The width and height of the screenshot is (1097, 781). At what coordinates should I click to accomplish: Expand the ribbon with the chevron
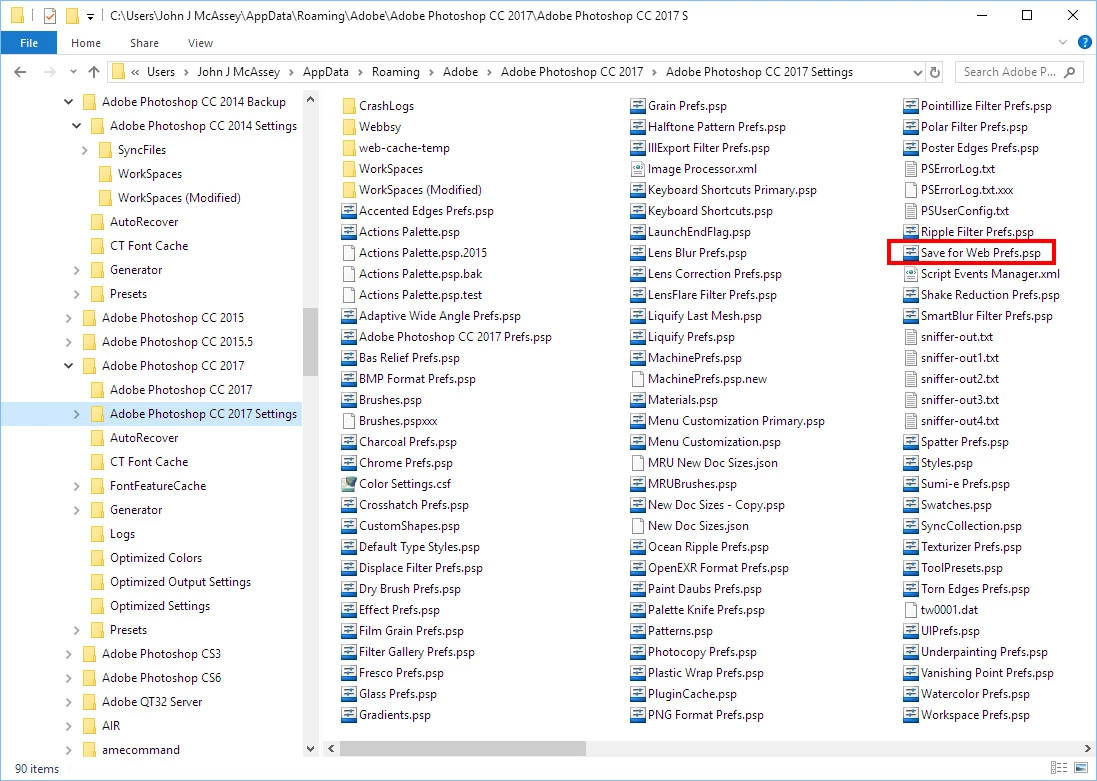1063,43
